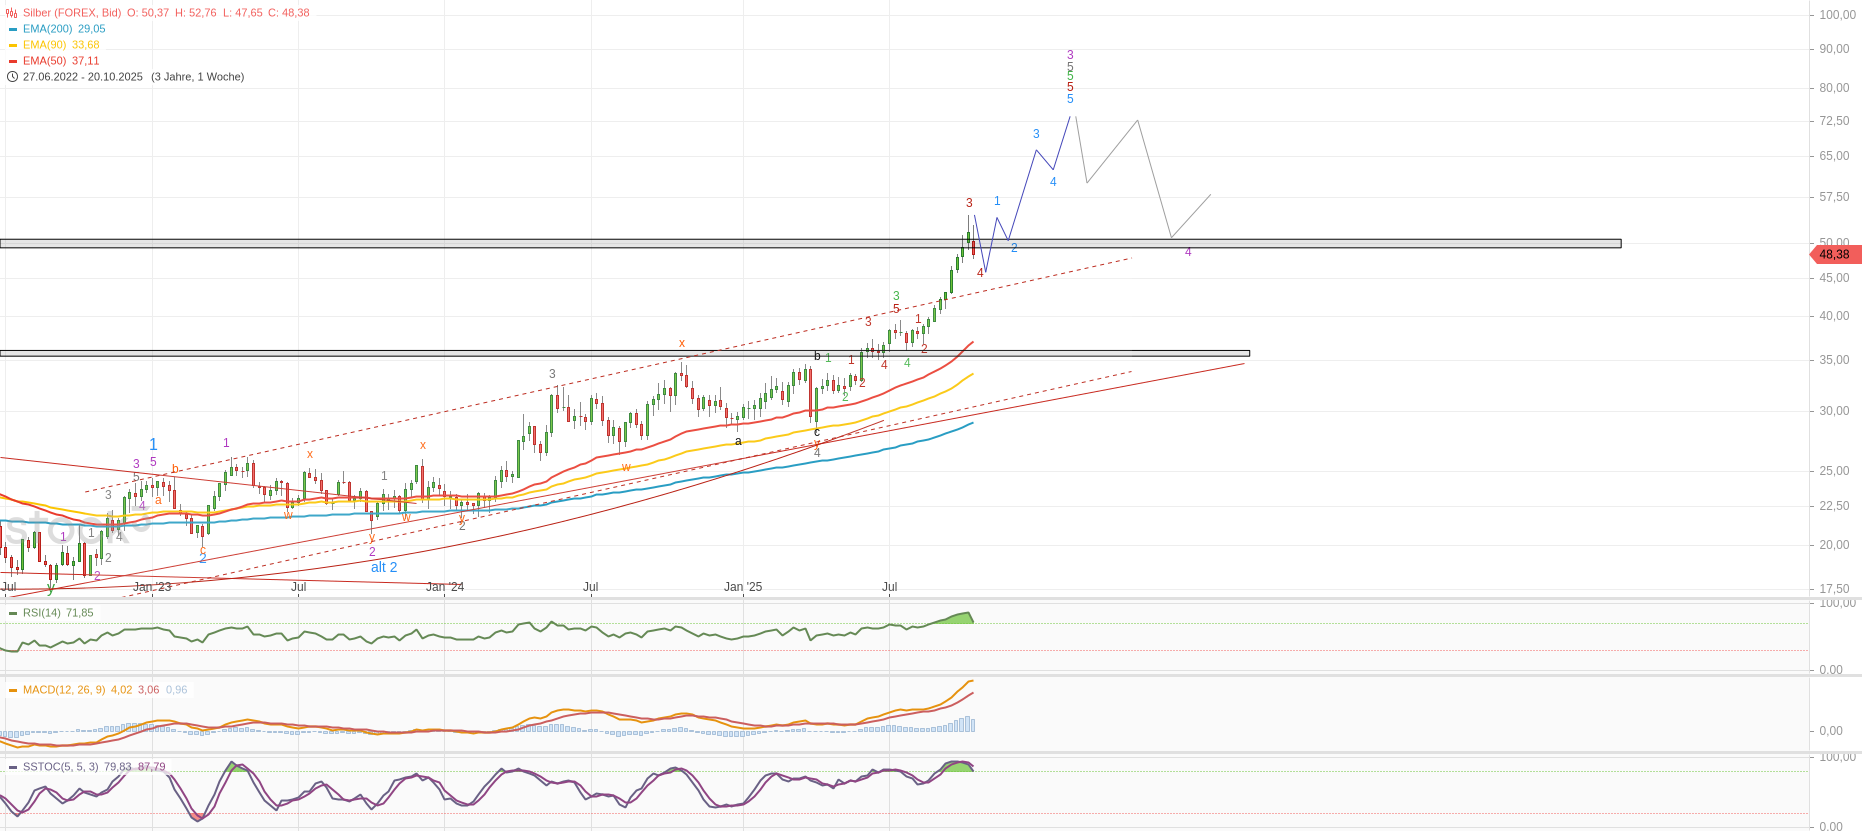Select the RSI(14) indicator label
This screenshot has width=1862, height=831.
coord(42,613)
